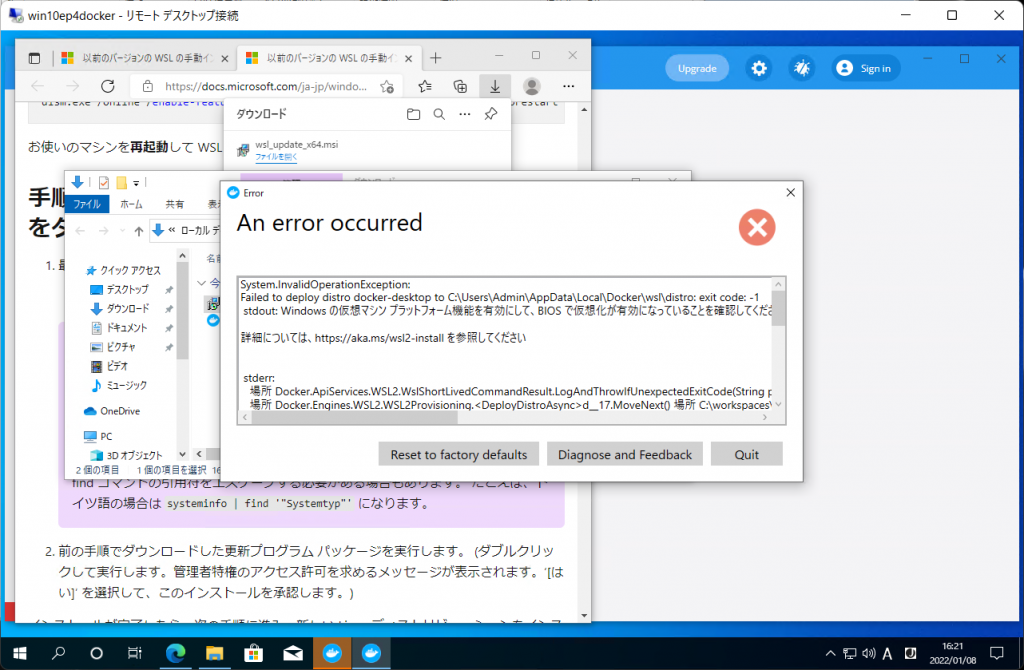Open volume control in system tray
The image size is (1024, 670).
pos(868,653)
